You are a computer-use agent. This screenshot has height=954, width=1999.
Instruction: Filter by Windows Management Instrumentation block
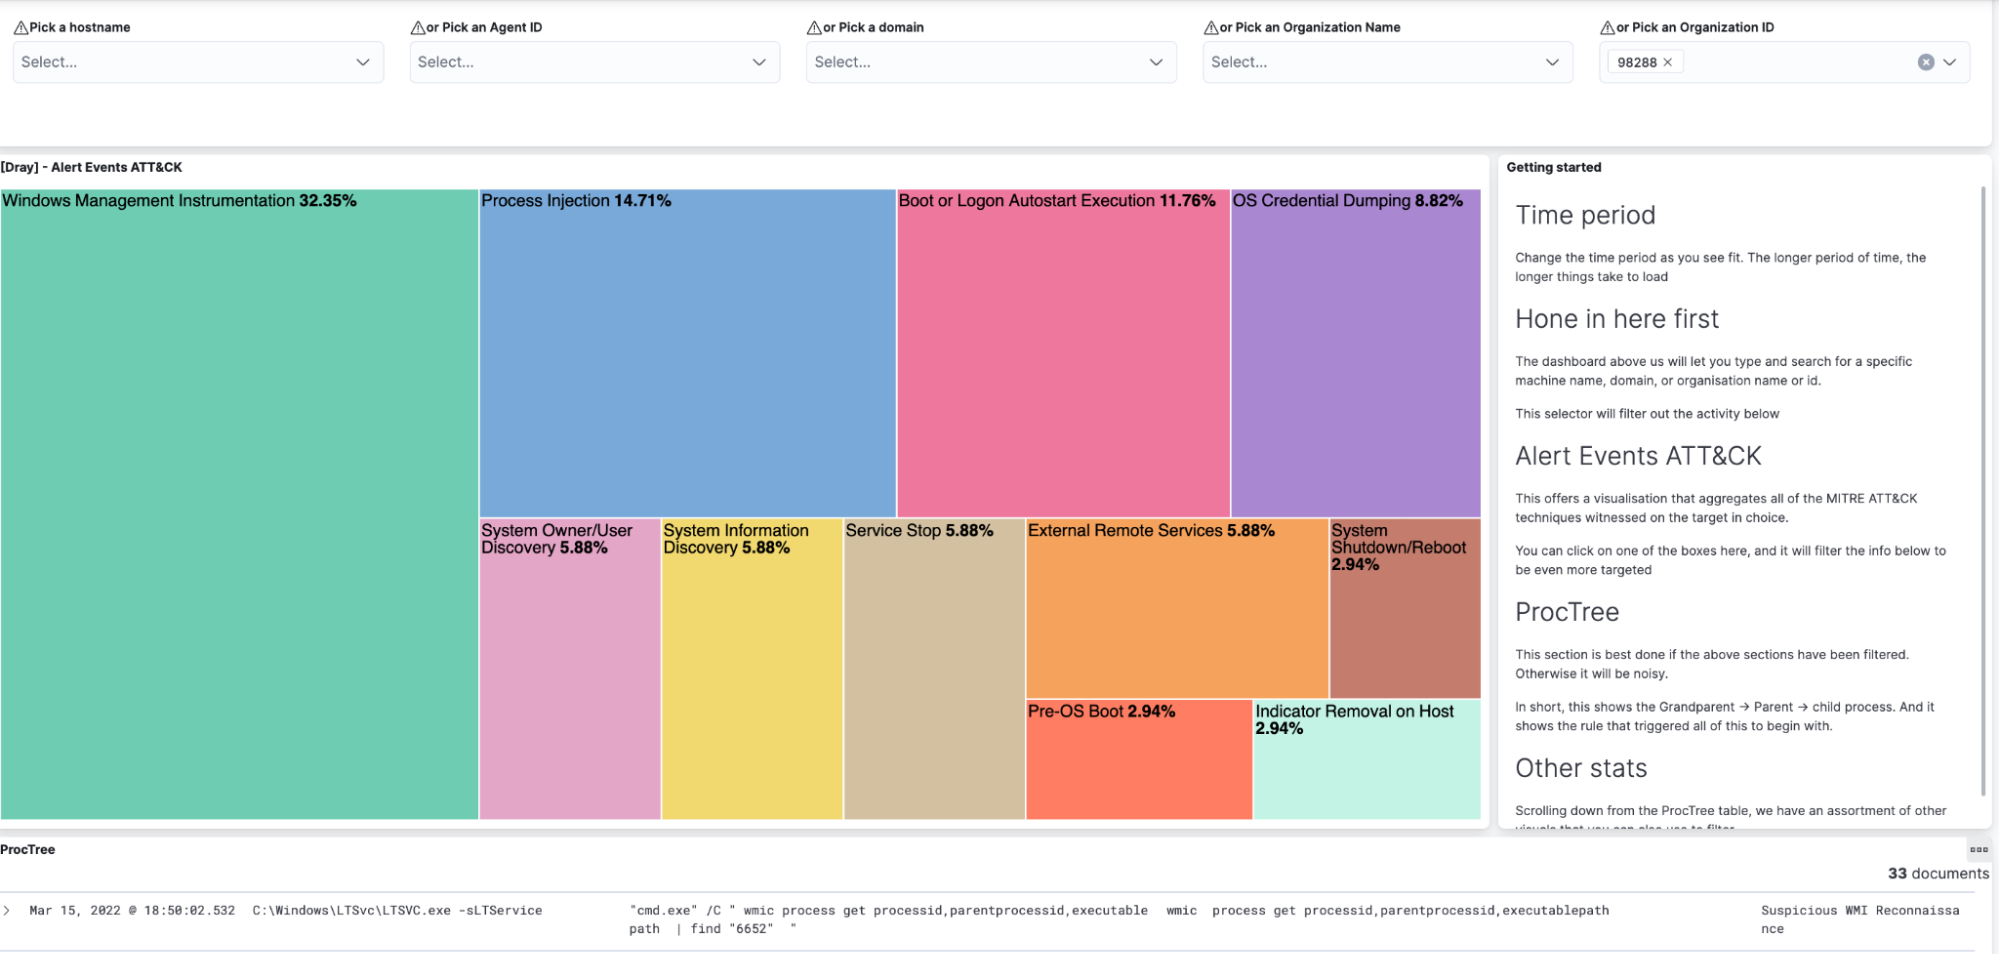(239, 505)
